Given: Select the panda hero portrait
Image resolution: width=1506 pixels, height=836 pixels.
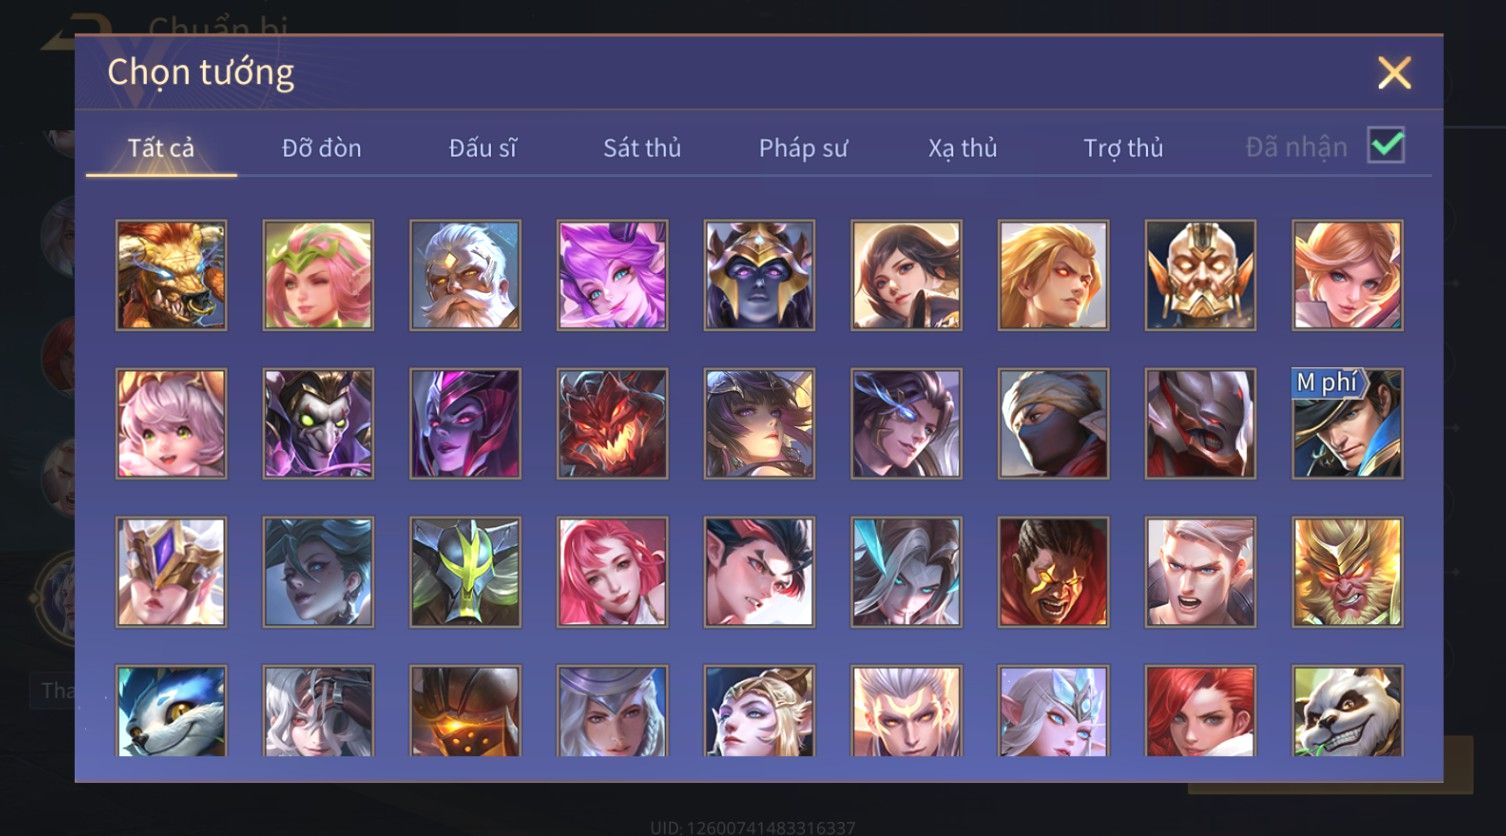Looking at the screenshot, I should pos(1347,711).
